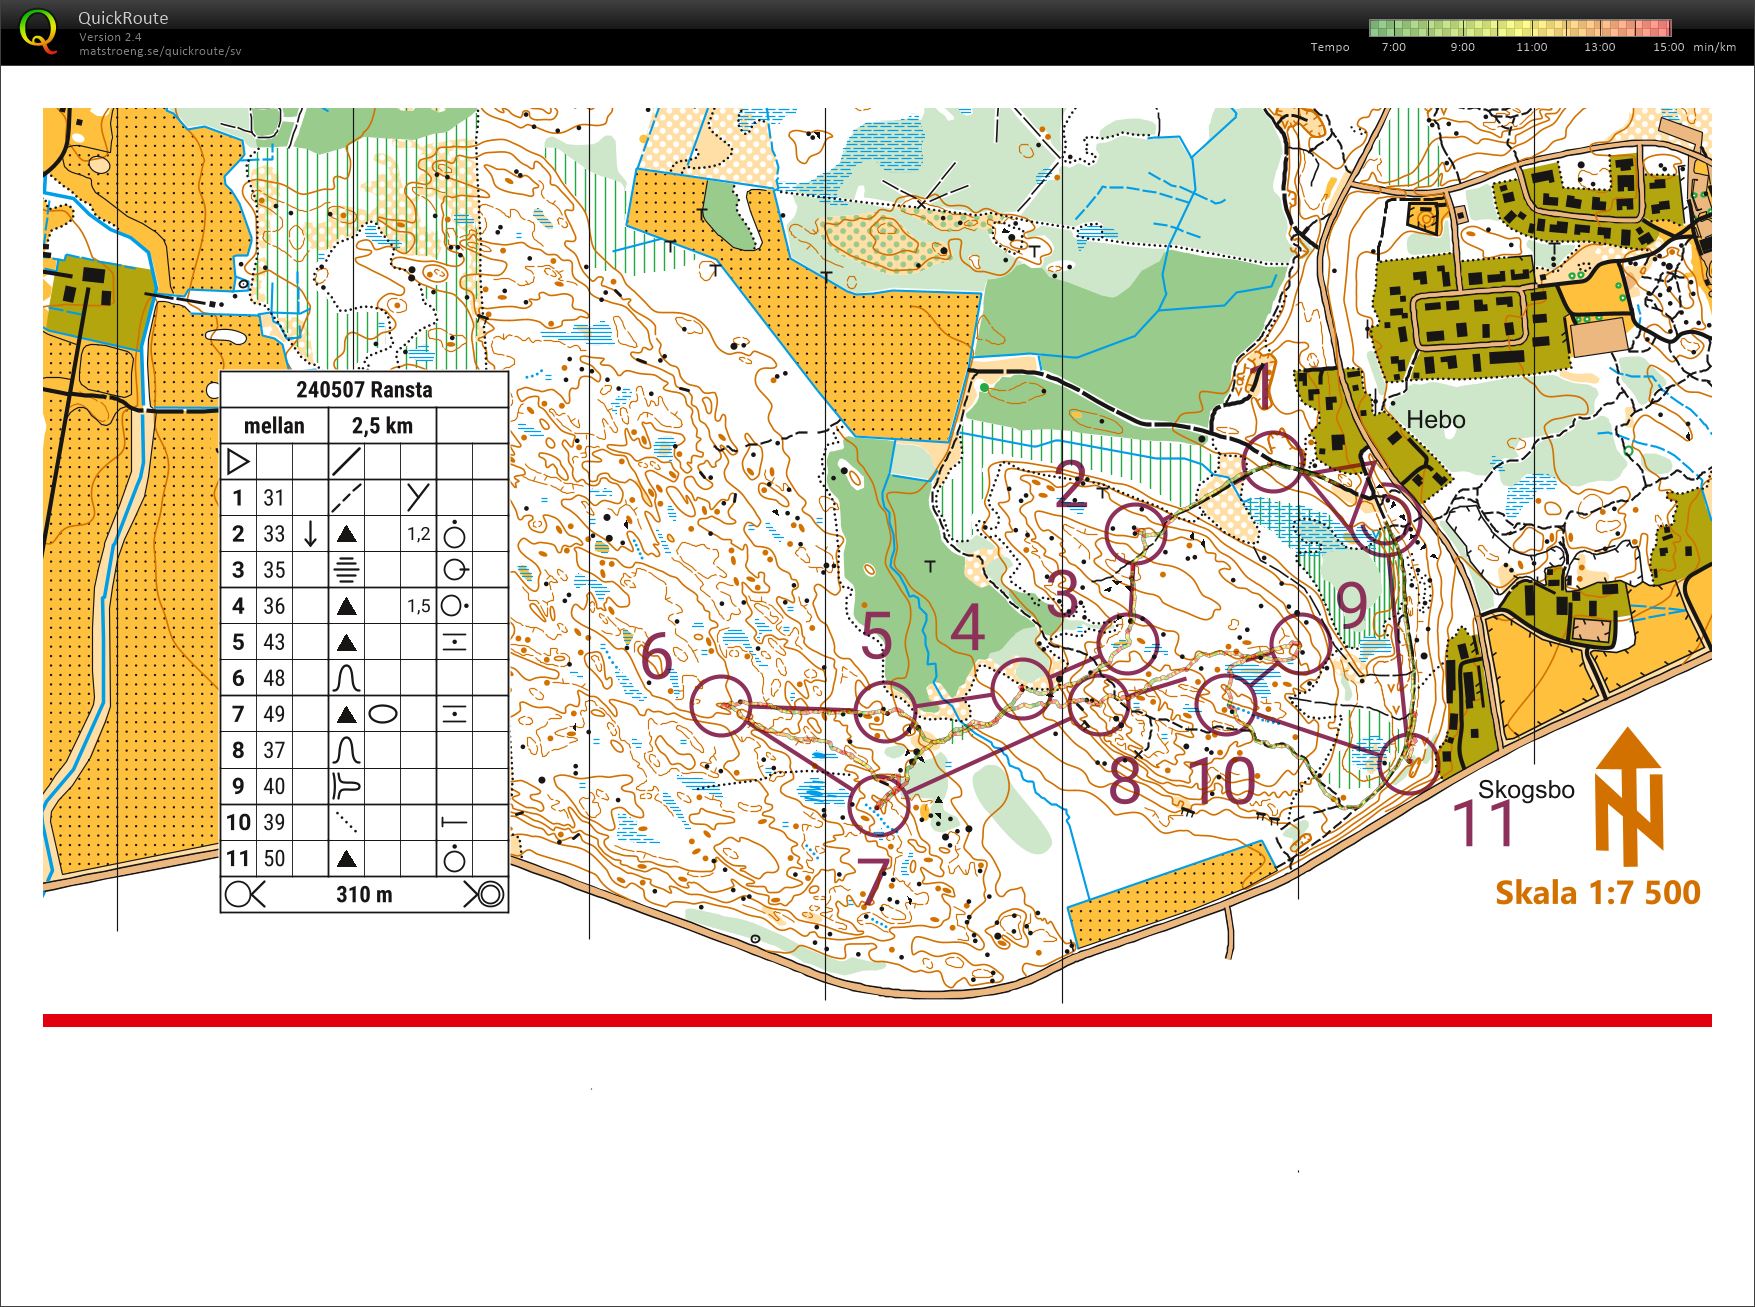Click control circle 2 on the map
The height and width of the screenshot is (1307, 1755).
pos(1137,534)
